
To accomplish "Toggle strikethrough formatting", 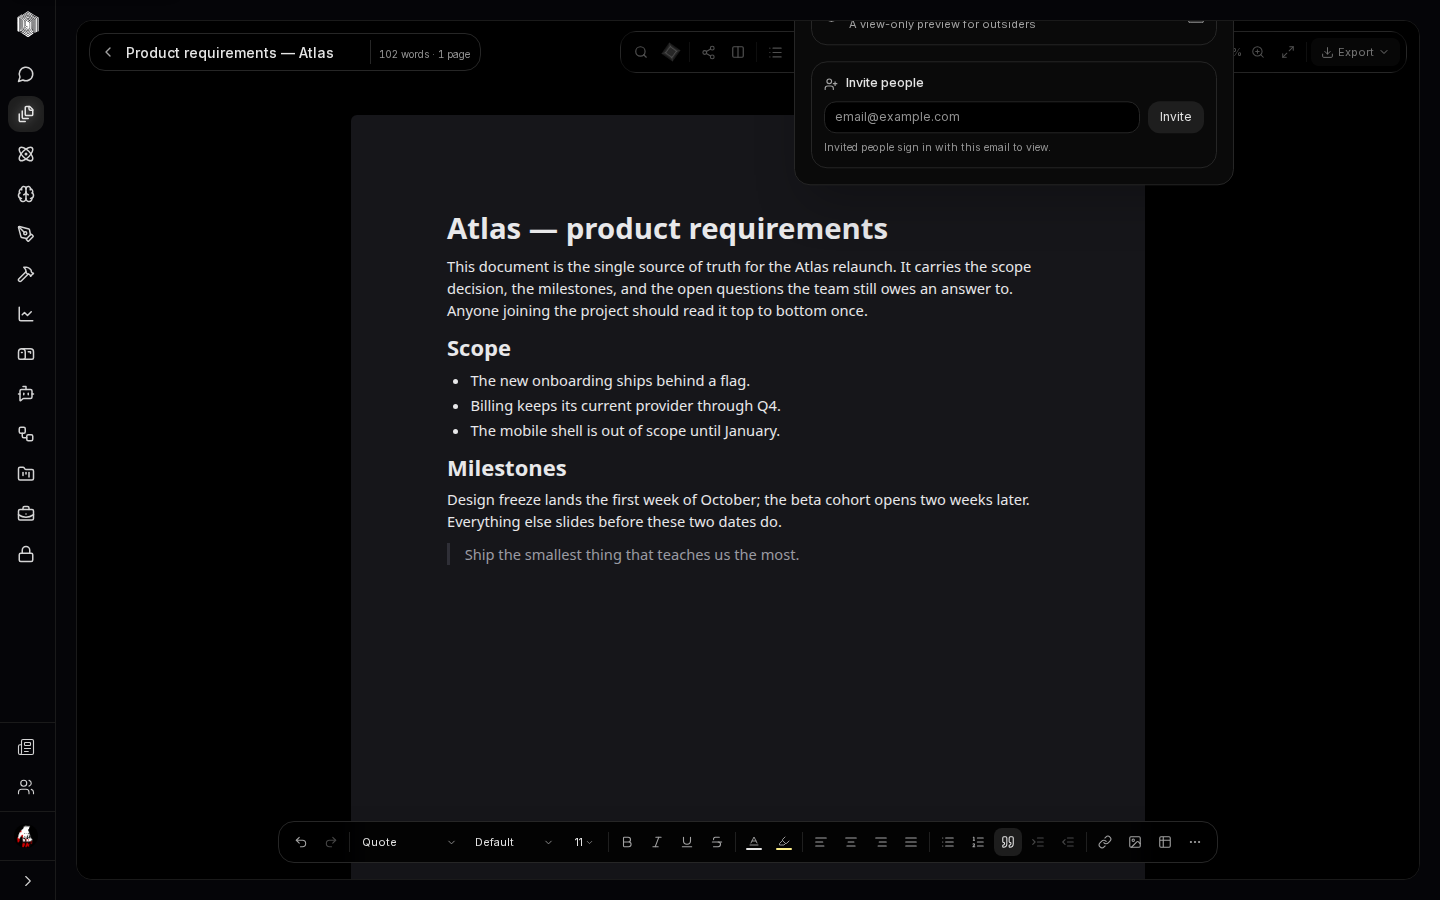I will [717, 842].
